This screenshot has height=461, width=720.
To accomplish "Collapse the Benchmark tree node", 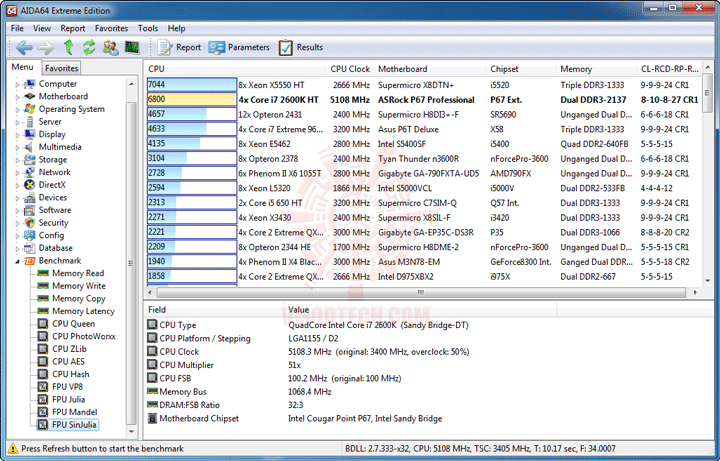I will click(17, 261).
